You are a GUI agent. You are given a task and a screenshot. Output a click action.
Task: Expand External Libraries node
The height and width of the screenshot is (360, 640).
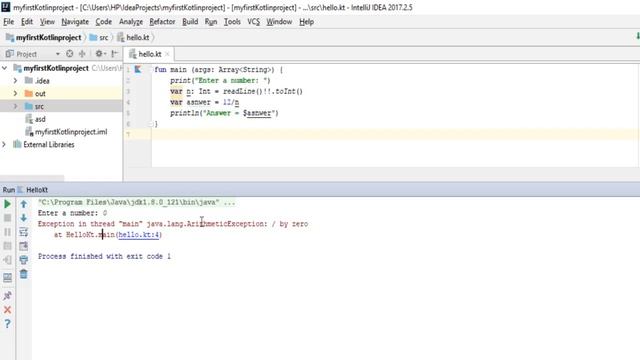click(4, 144)
